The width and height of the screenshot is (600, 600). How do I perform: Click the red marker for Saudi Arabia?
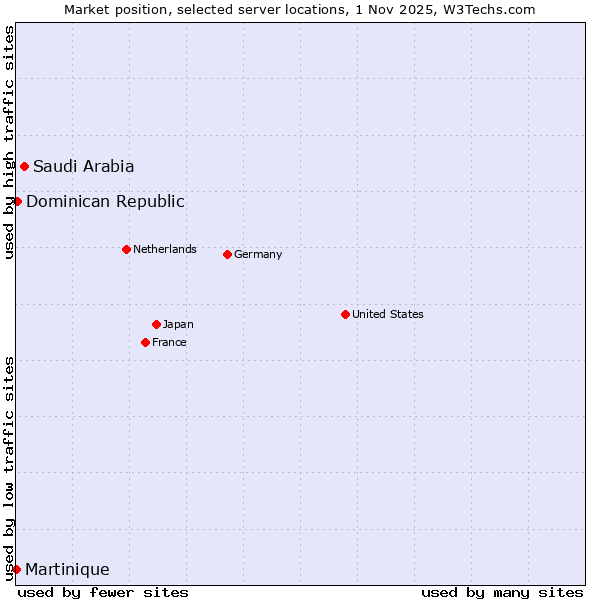point(24,166)
